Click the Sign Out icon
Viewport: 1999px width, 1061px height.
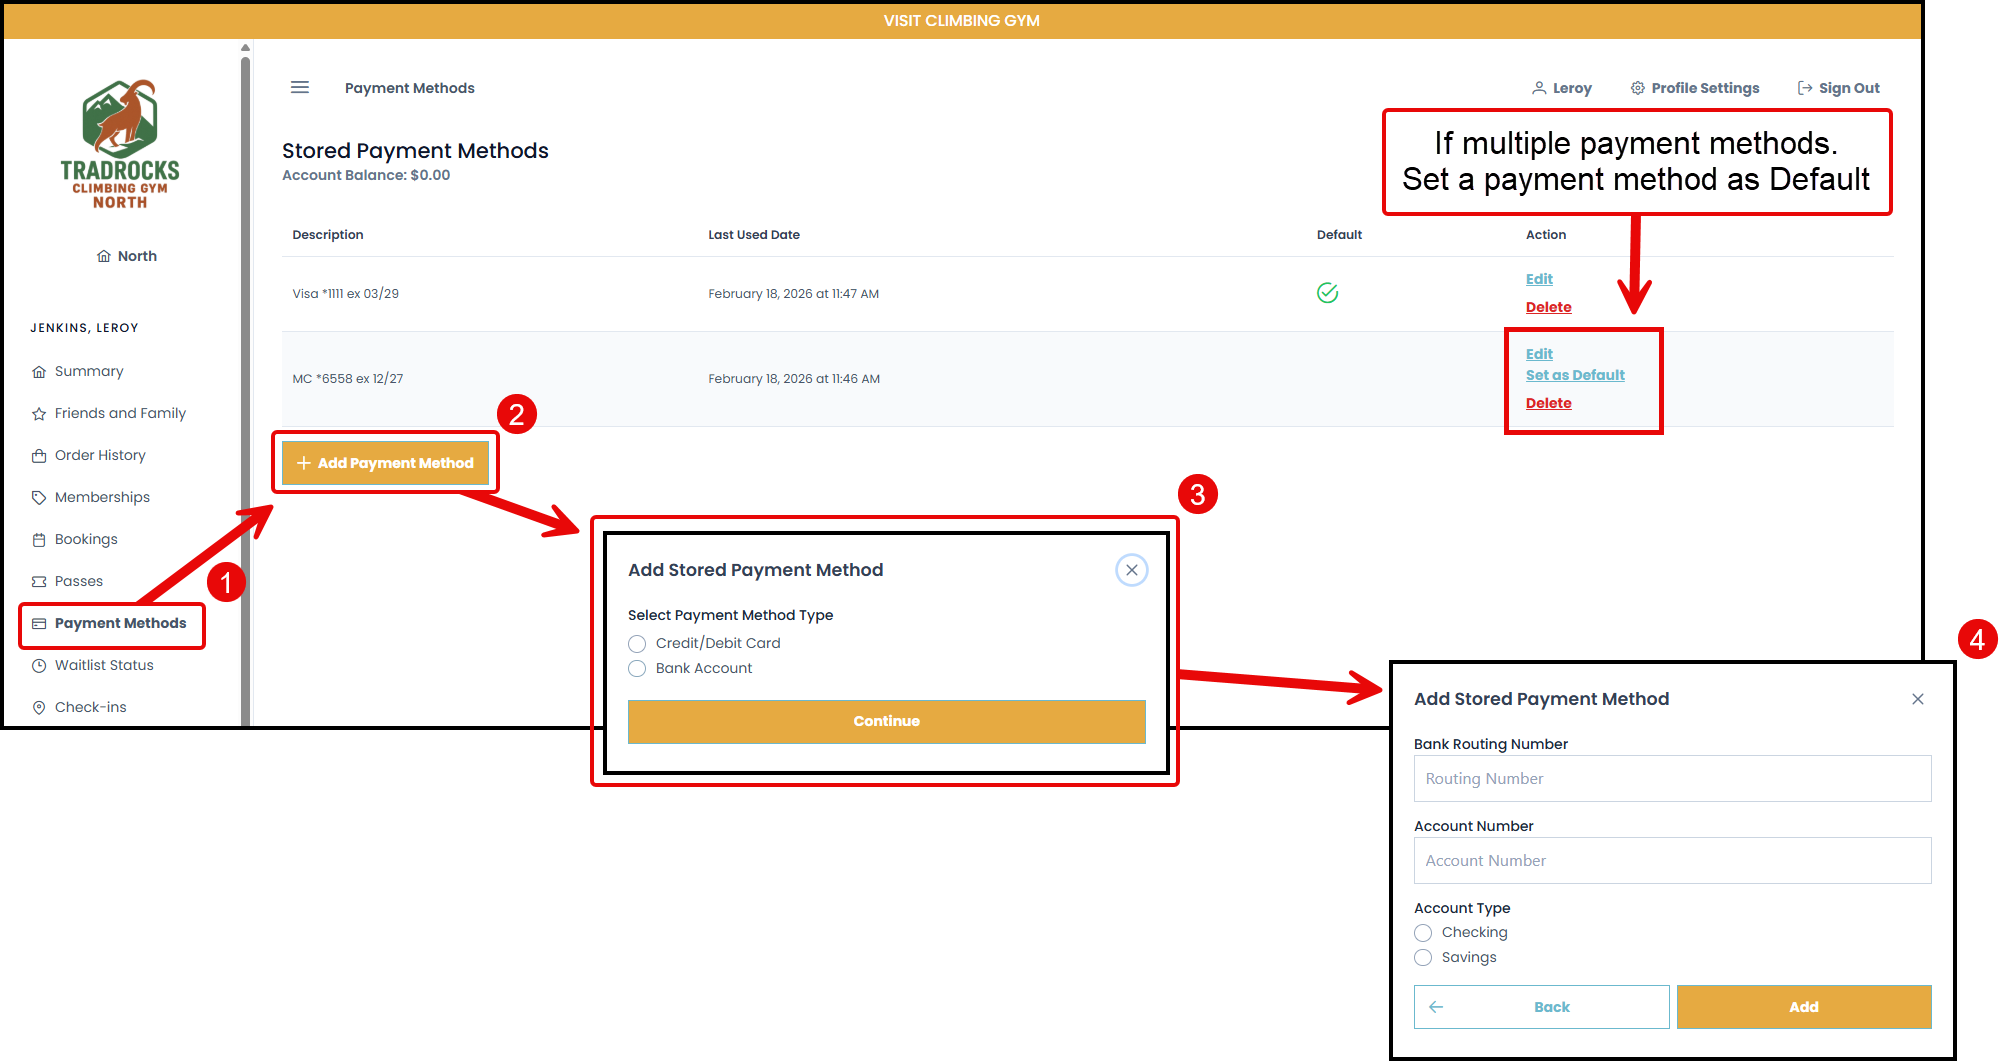click(x=1805, y=88)
